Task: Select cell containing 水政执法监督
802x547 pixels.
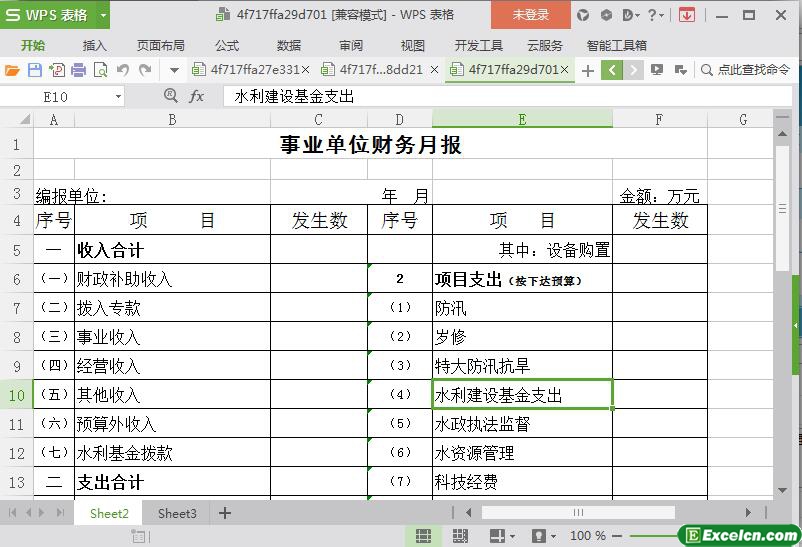Action: [x=522, y=424]
